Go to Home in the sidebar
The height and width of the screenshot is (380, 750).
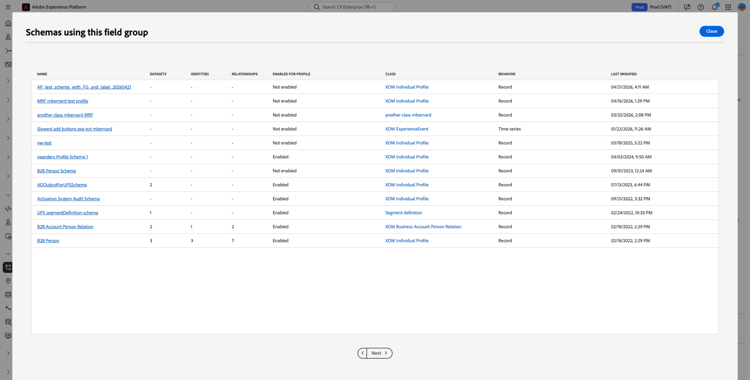[x=8, y=23]
